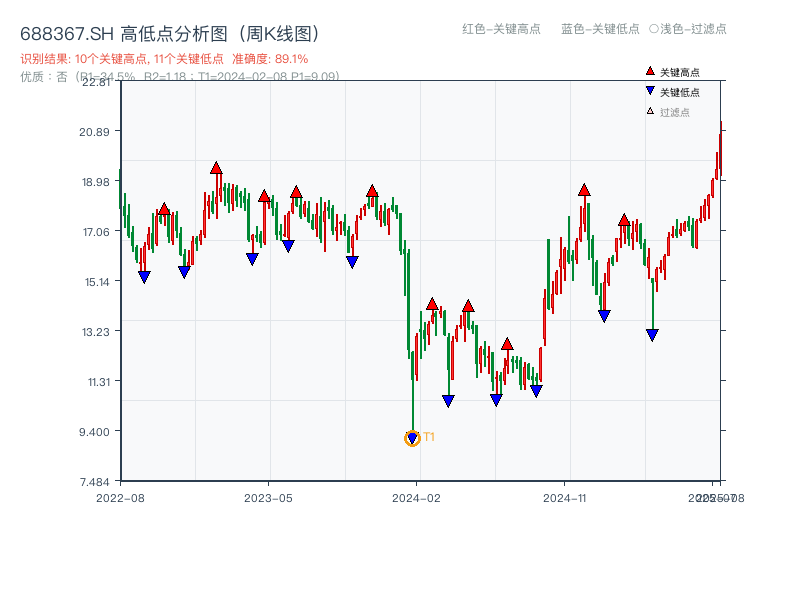Toggle the 过滤点 legend label

coord(675,112)
